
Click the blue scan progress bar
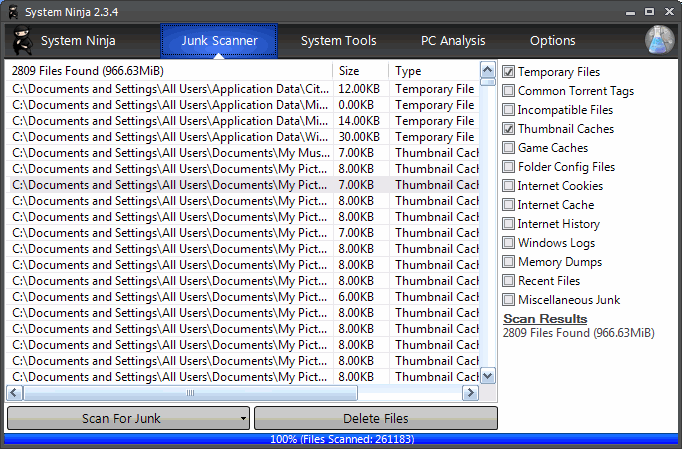[340, 439]
